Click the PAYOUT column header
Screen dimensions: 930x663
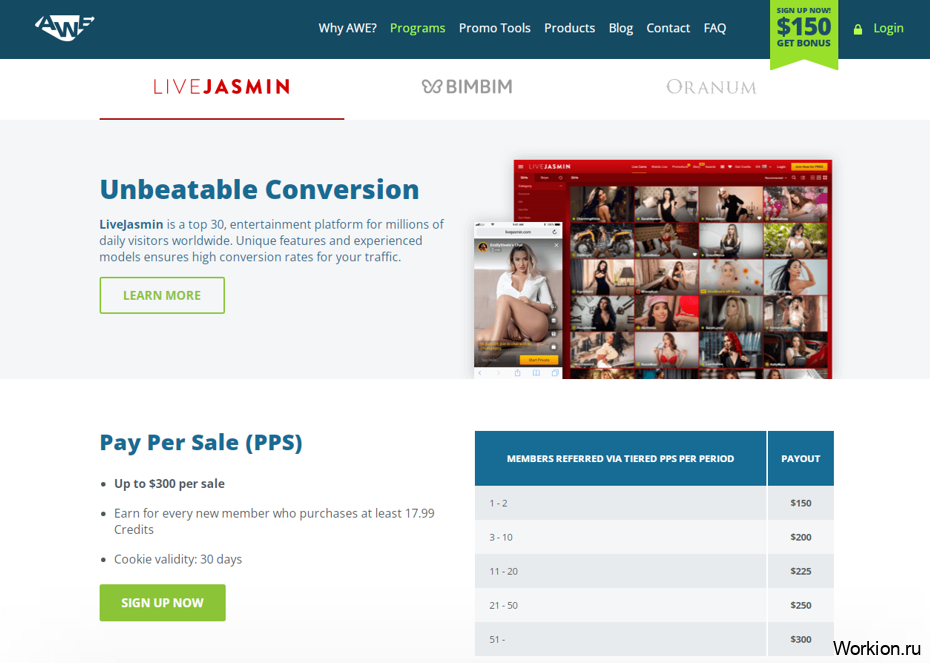point(801,458)
